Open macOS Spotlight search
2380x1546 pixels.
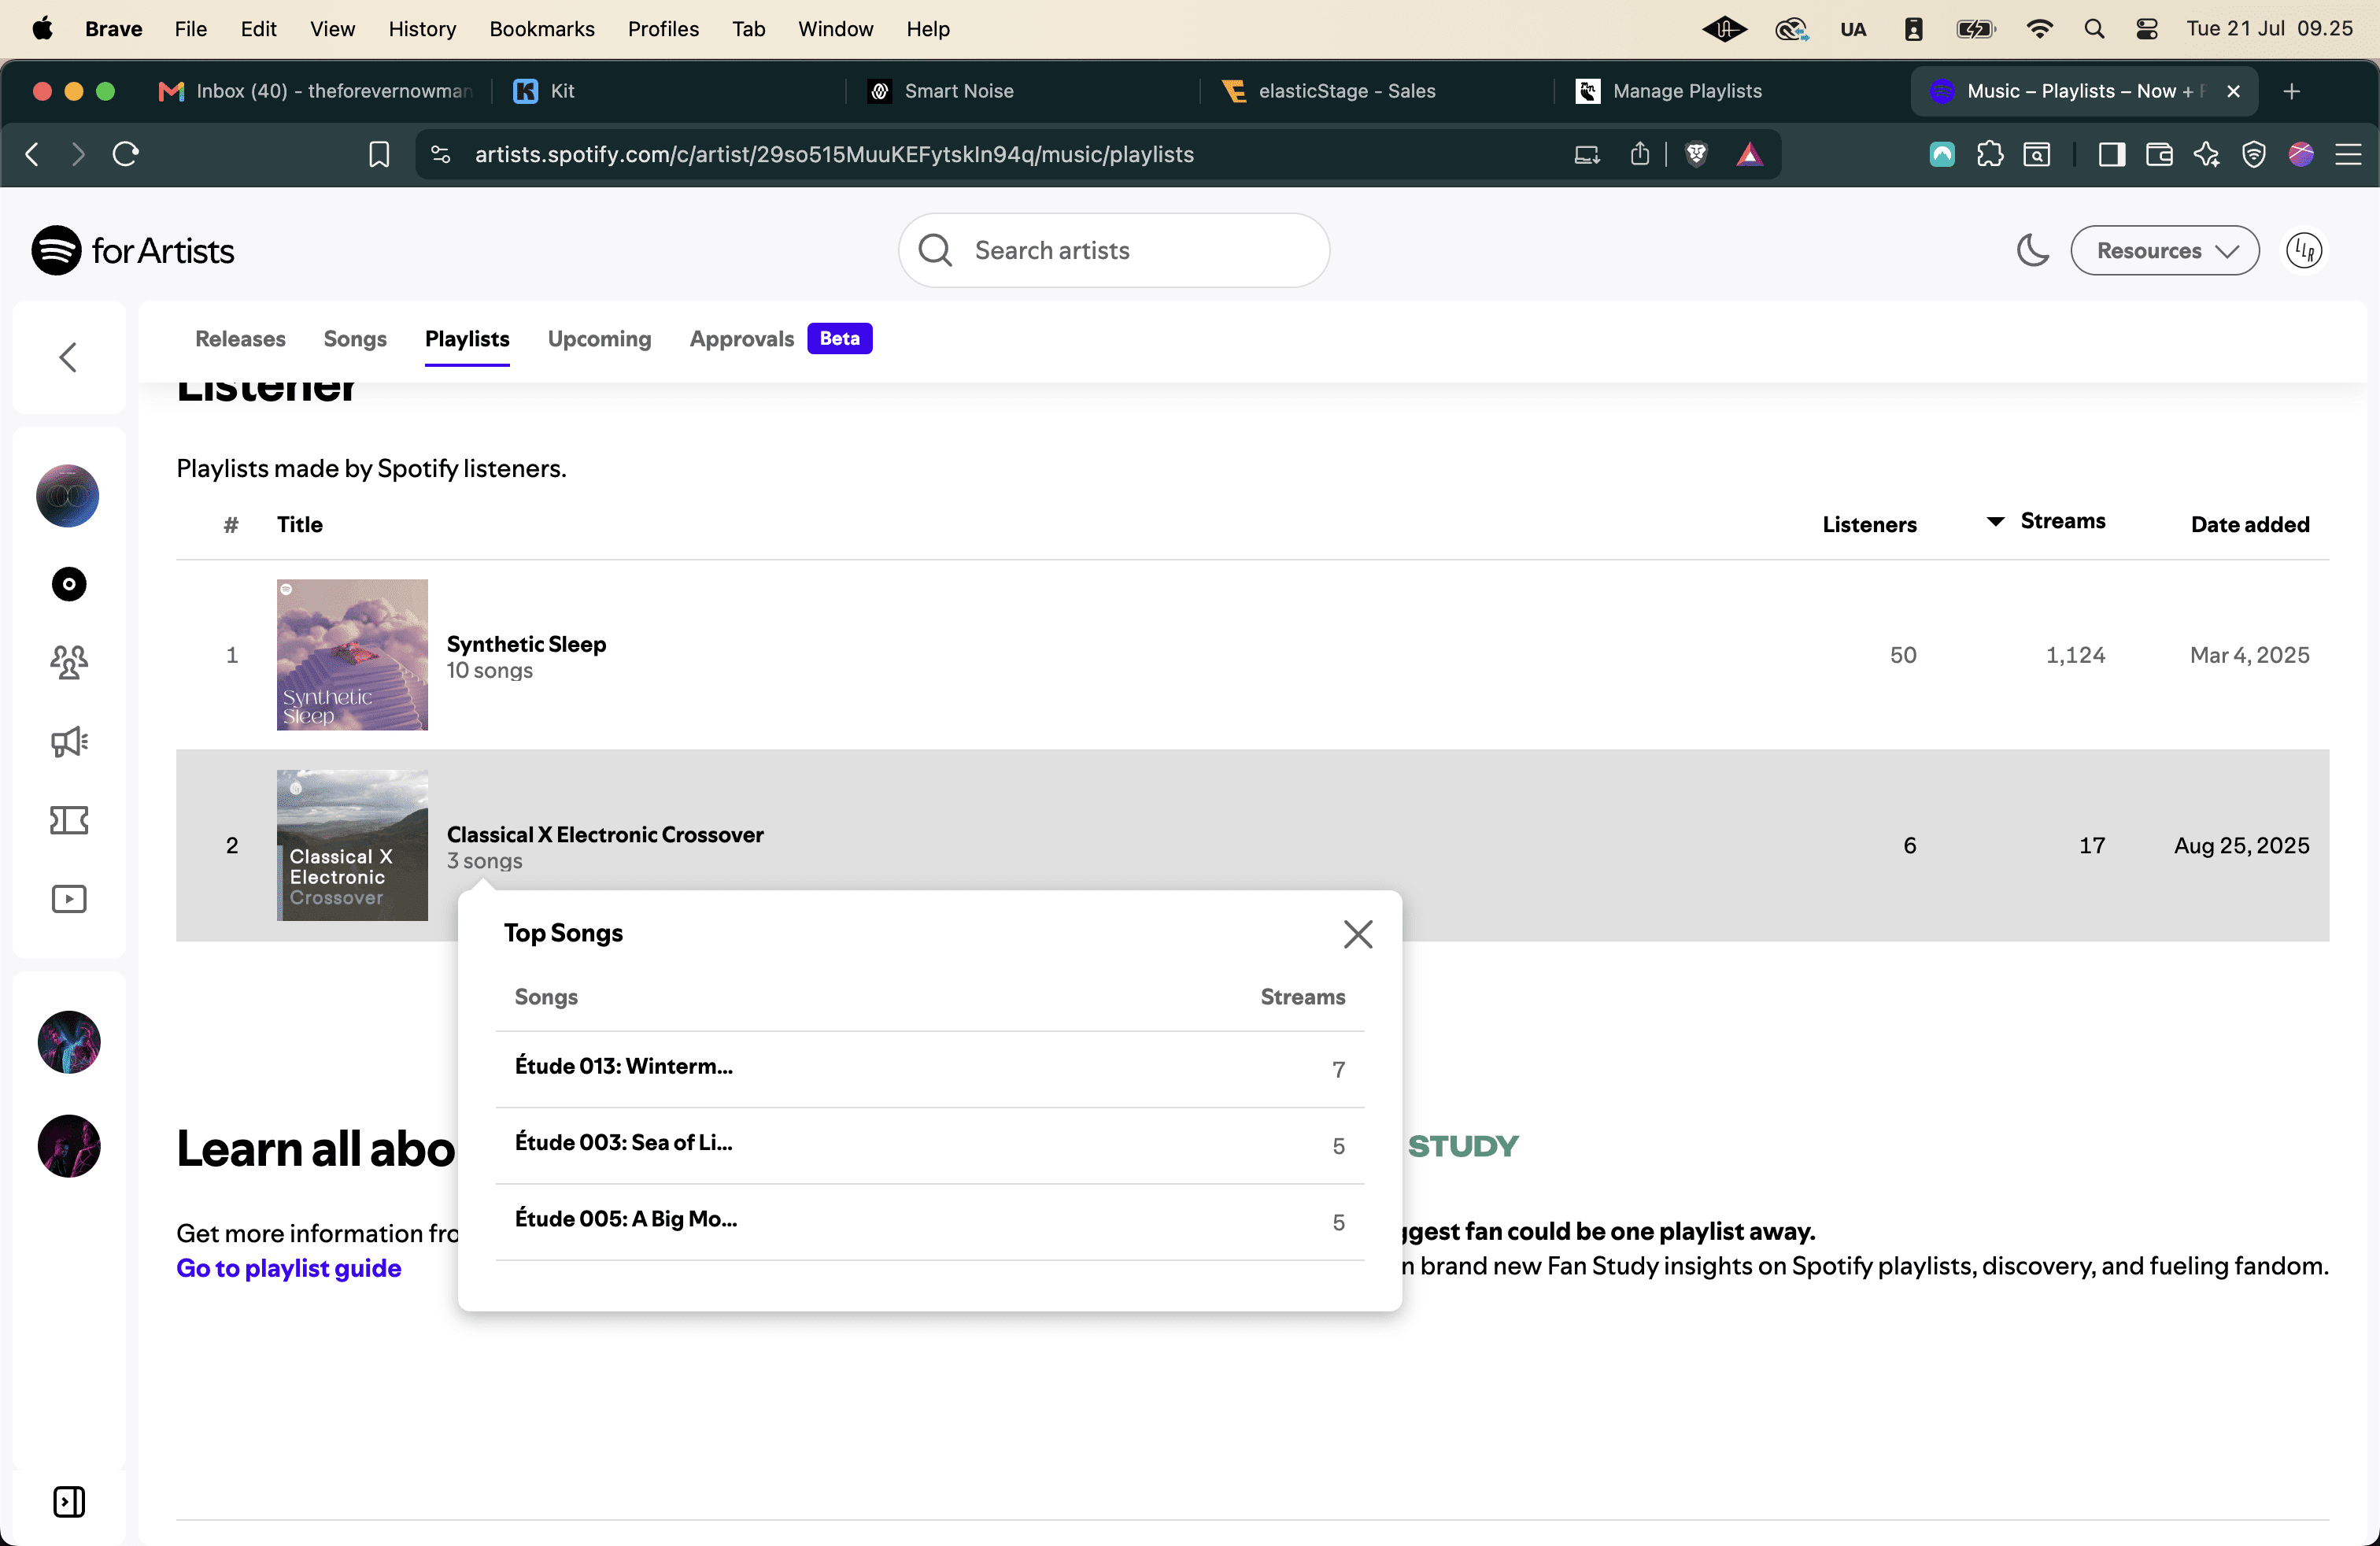(2094, 29)
